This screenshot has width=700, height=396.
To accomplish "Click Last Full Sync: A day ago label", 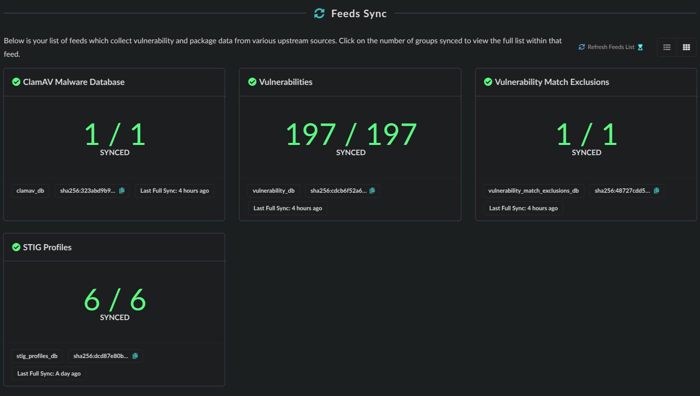I will (x=49, y=373).
